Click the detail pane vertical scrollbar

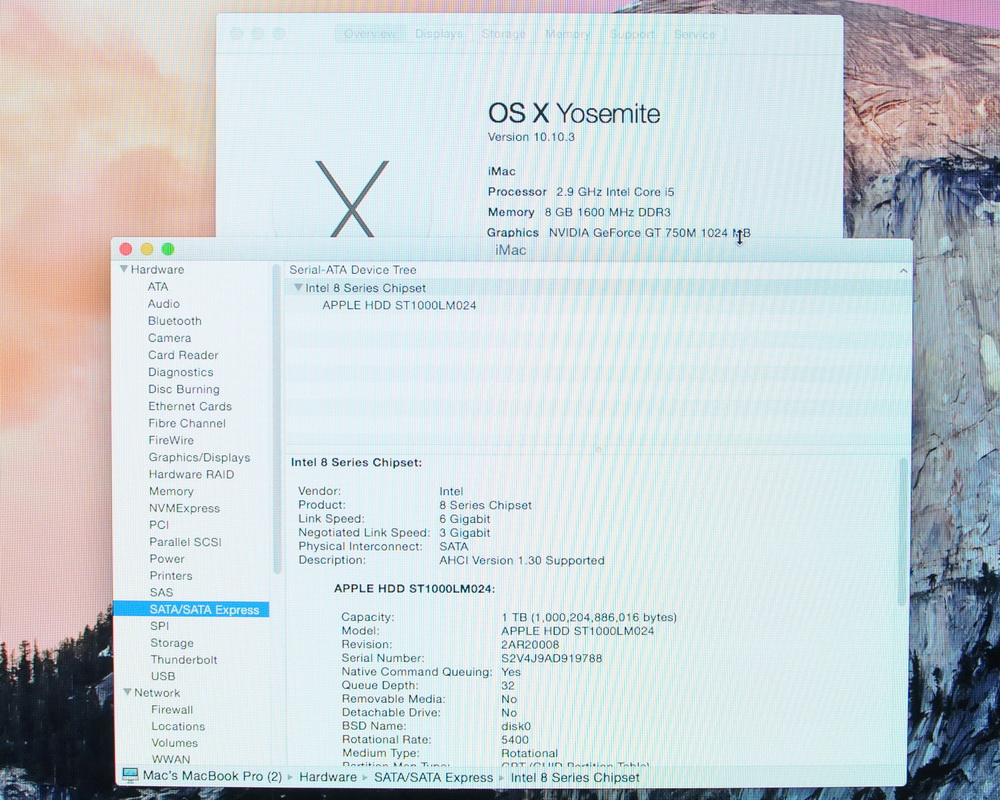(x=902, y=531)
